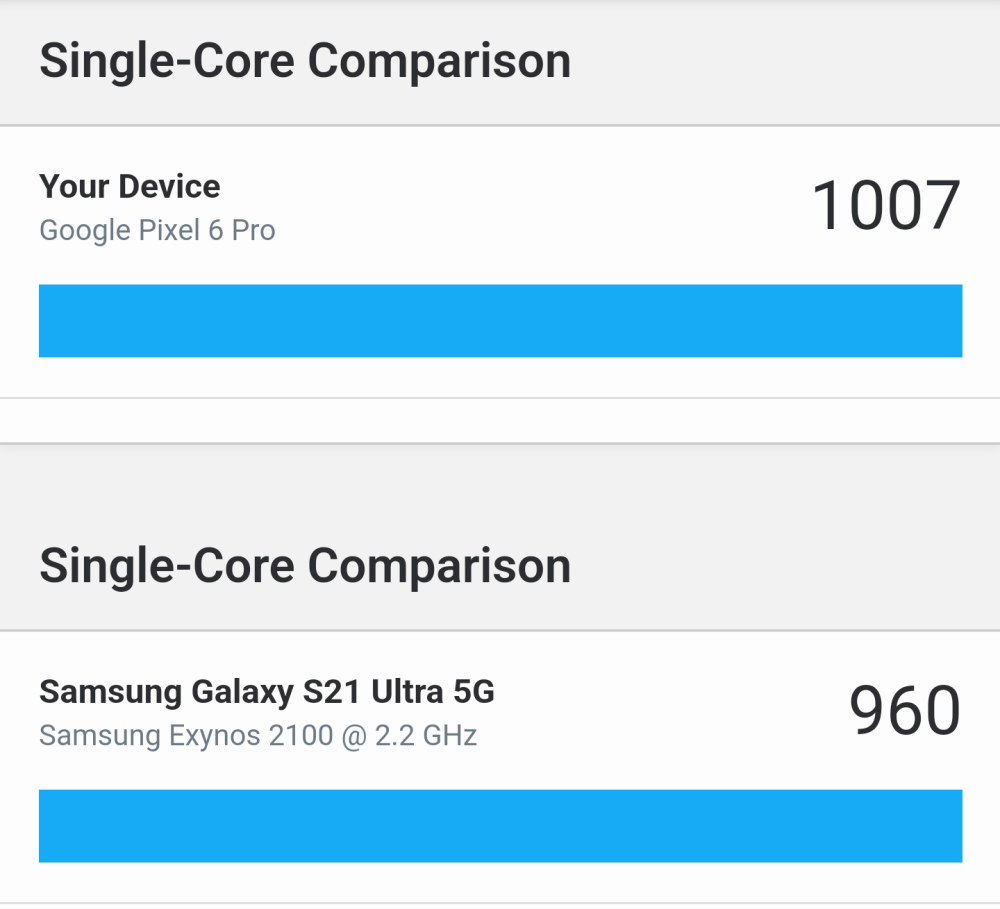Tap the Google Pixel 6 Pro subtitle
Viewport: 1000px width, 909px height.
tap(157, 231)
